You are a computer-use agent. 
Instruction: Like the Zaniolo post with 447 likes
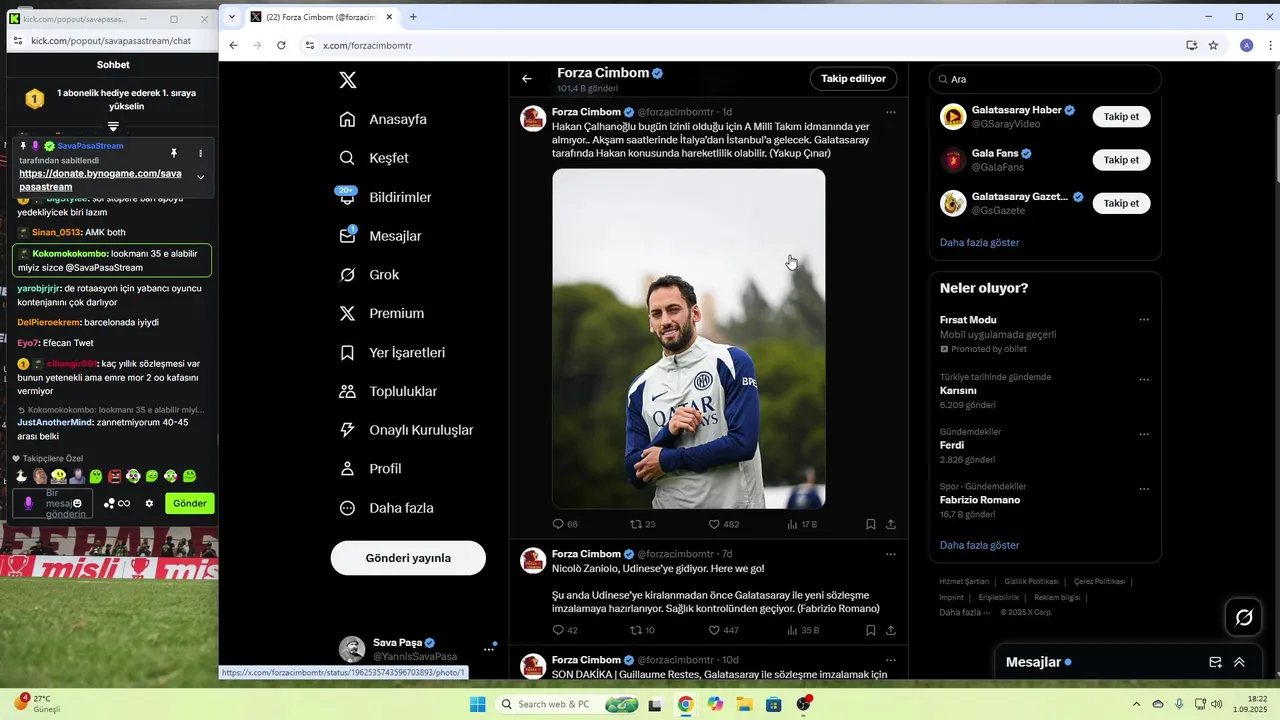(723, 630)
